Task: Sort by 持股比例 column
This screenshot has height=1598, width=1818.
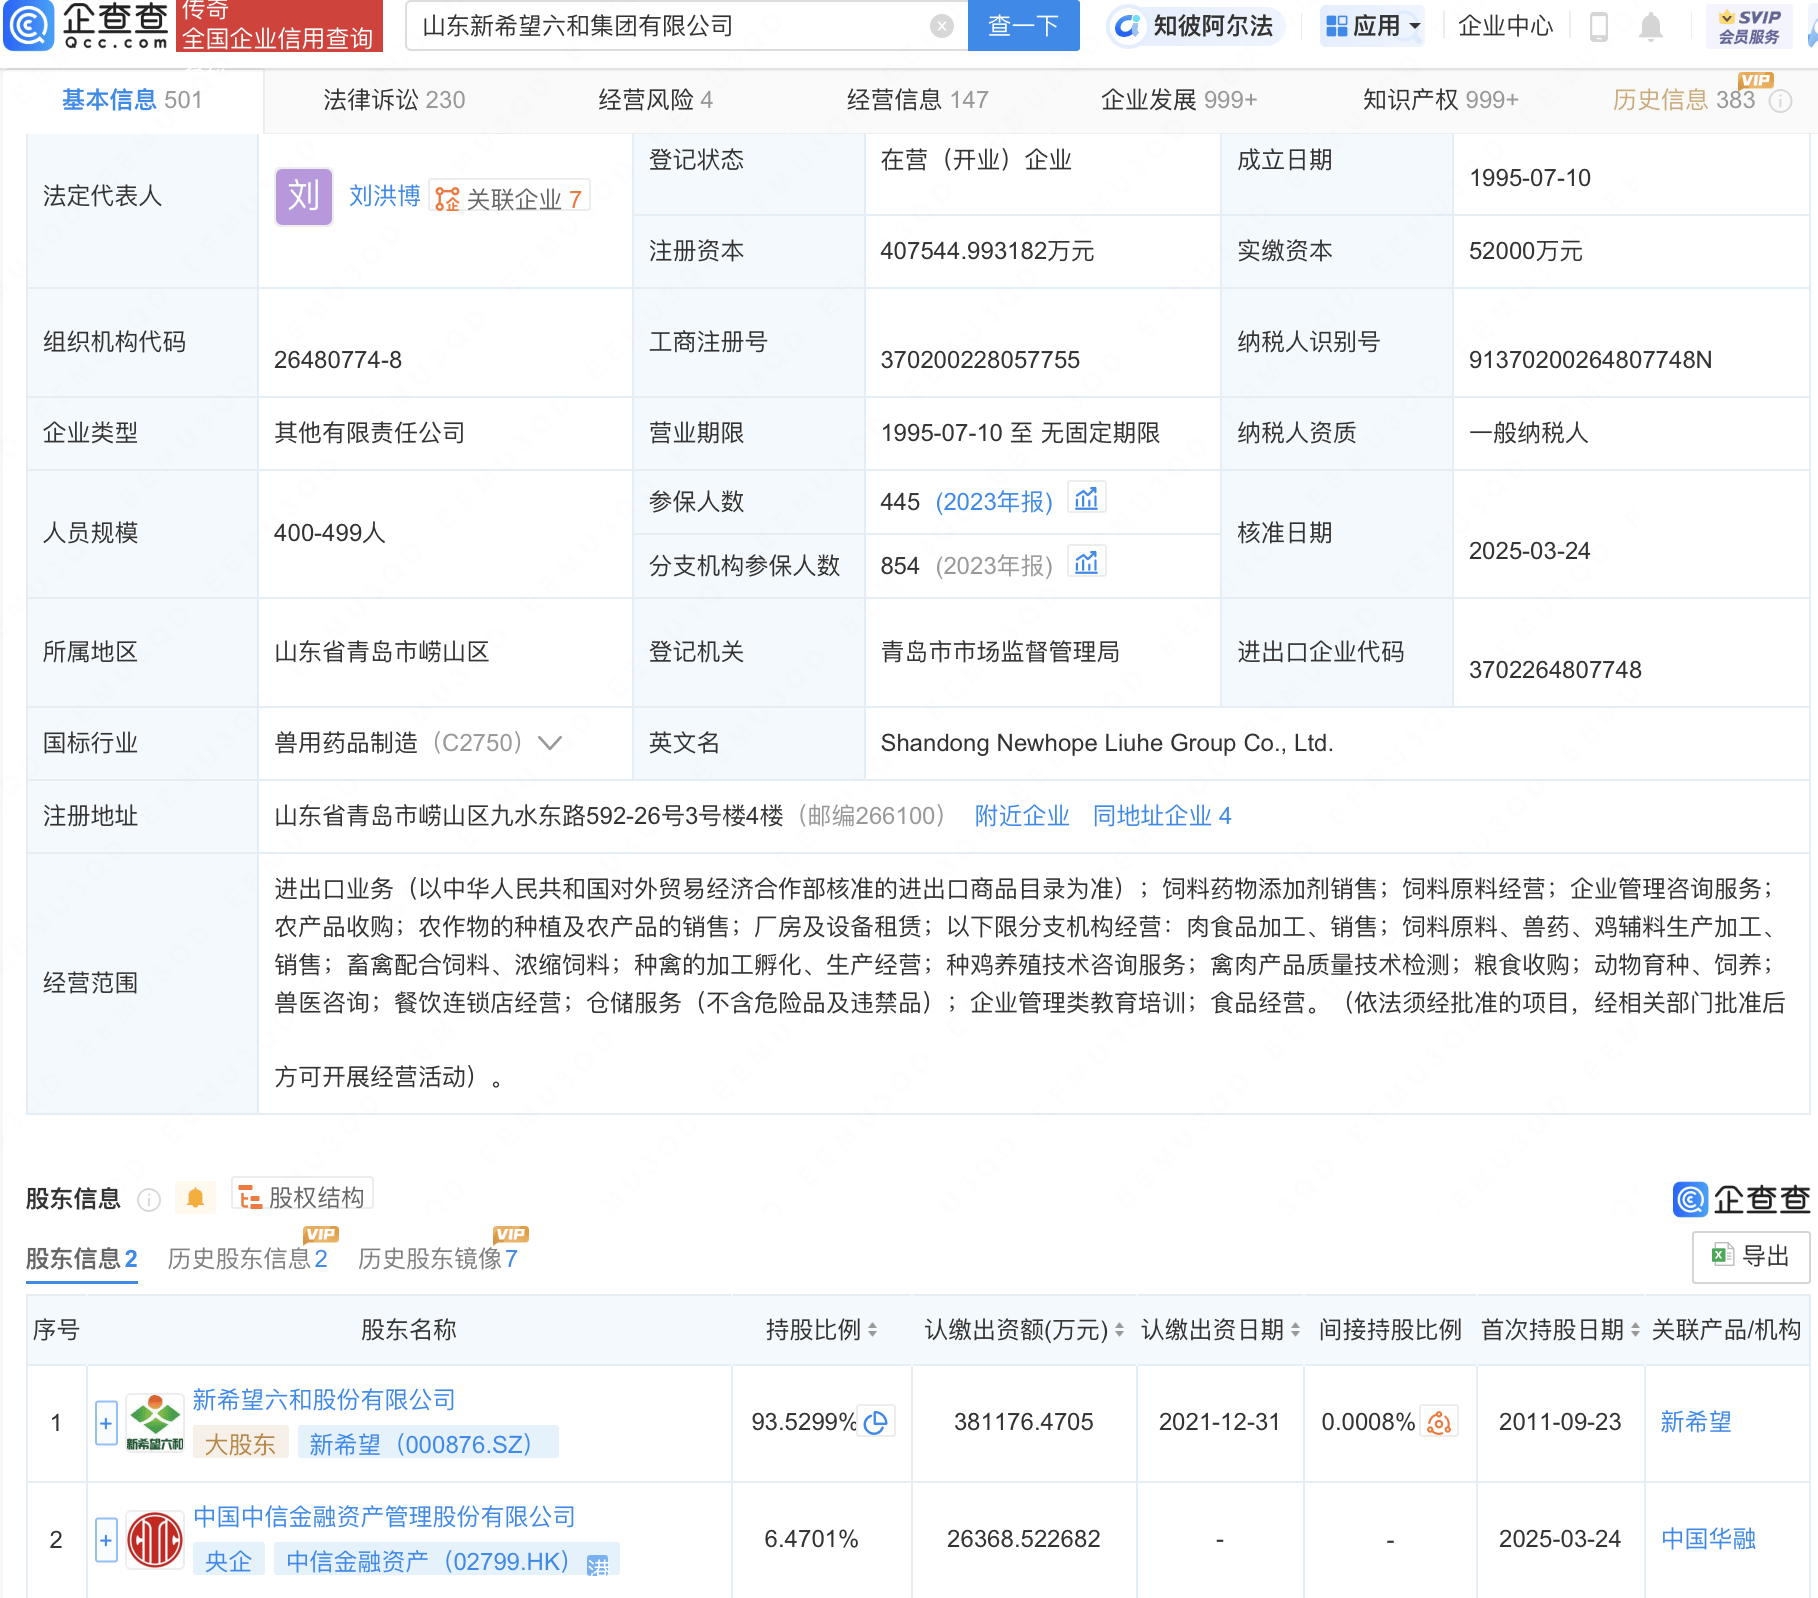Action: (872, 1330)
